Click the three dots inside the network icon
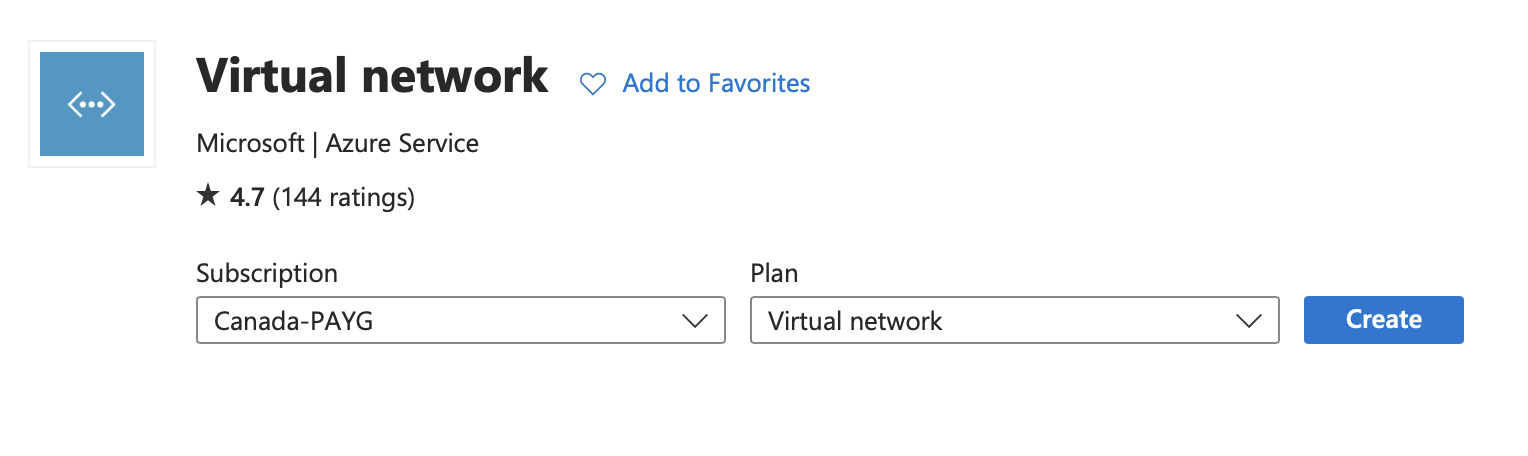The width and height of the screenshot is (1528, 456). click(x=92, y=104)
